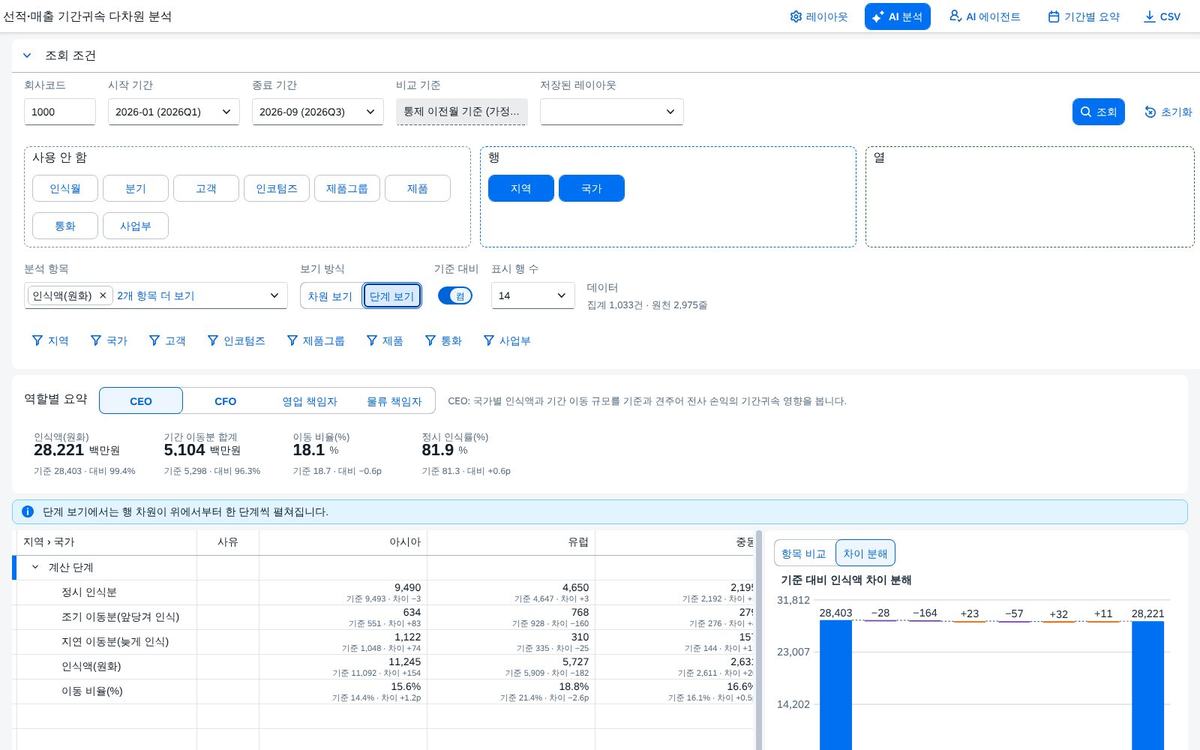
Task: Select the unused 사업부 dimension chip
Action: 136,225
